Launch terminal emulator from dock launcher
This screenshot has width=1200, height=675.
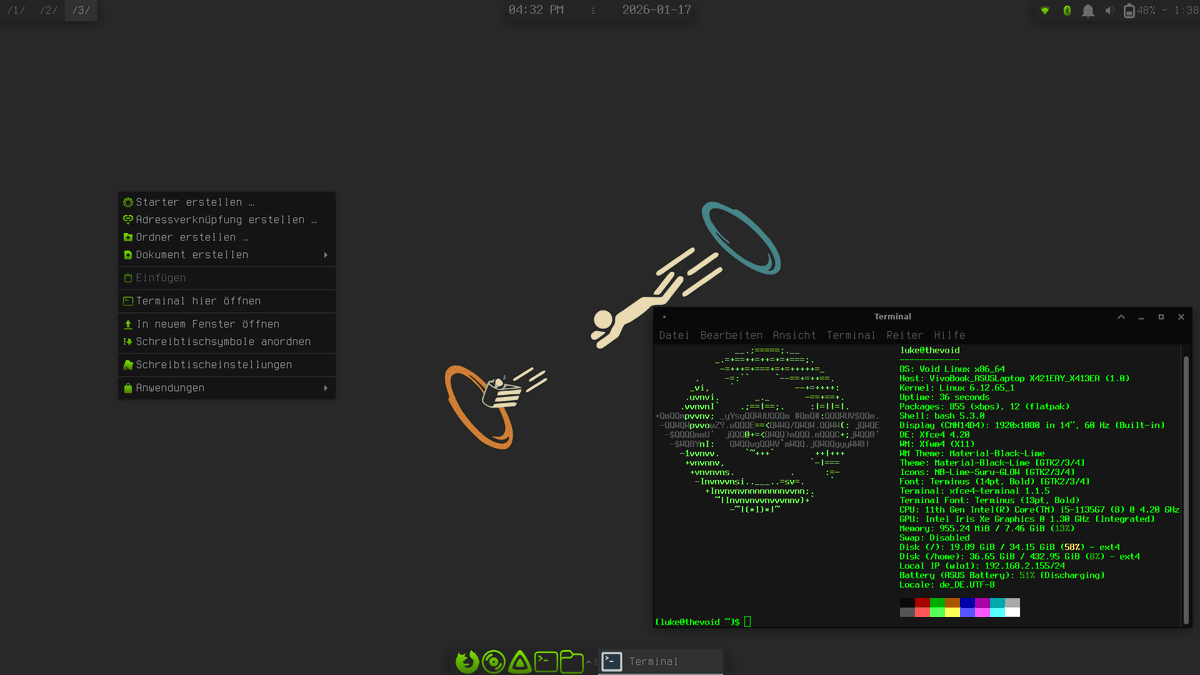pos(546,661)
